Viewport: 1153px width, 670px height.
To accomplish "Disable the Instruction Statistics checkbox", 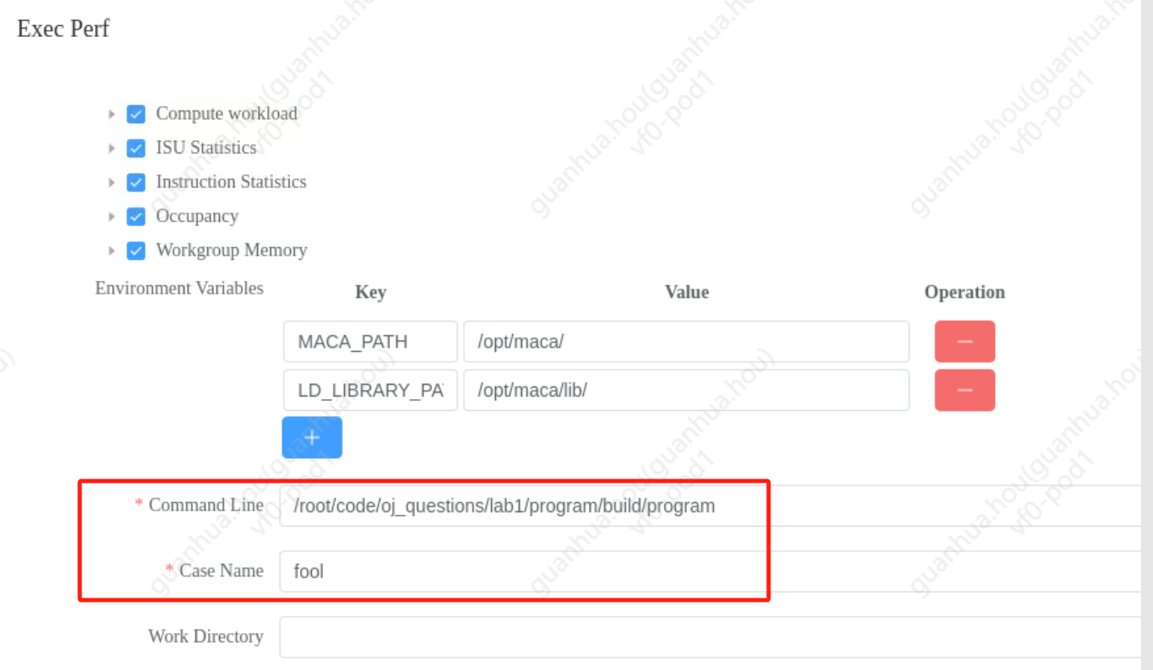I will tap(136, 182).
